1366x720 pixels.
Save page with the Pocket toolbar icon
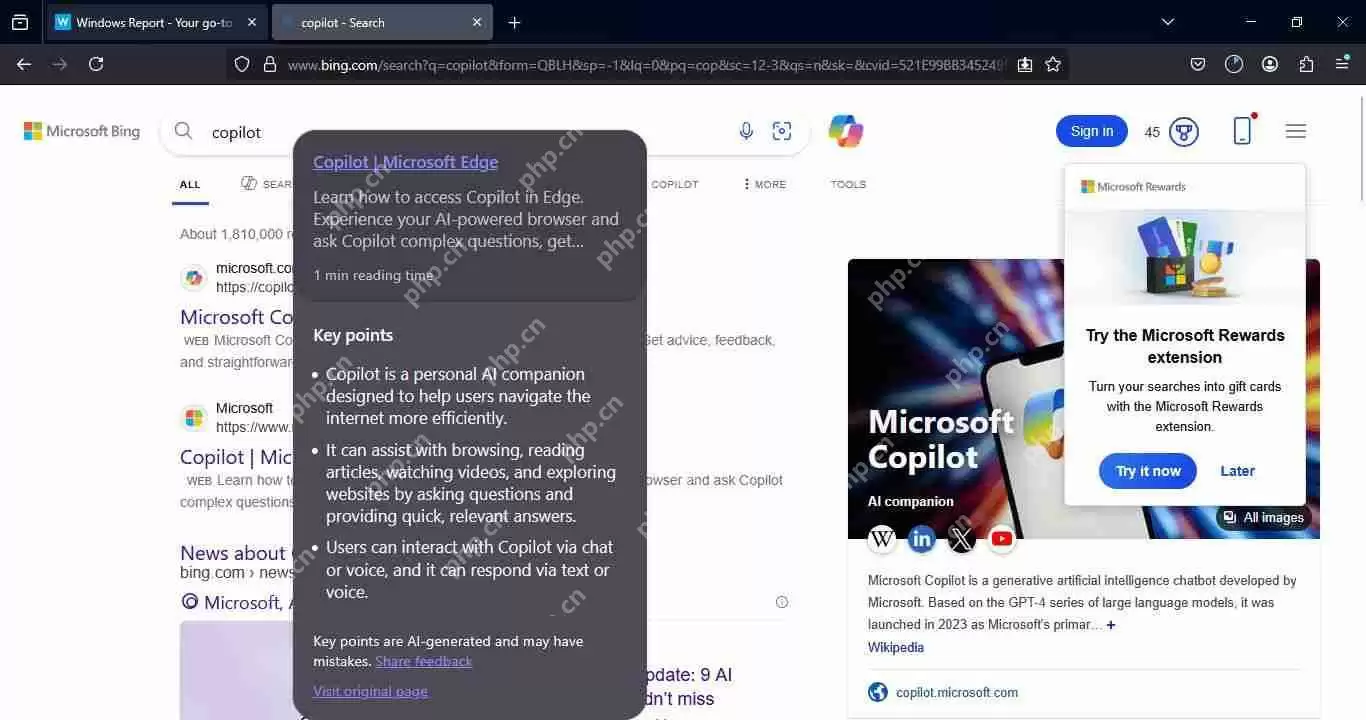(1197, 64)
